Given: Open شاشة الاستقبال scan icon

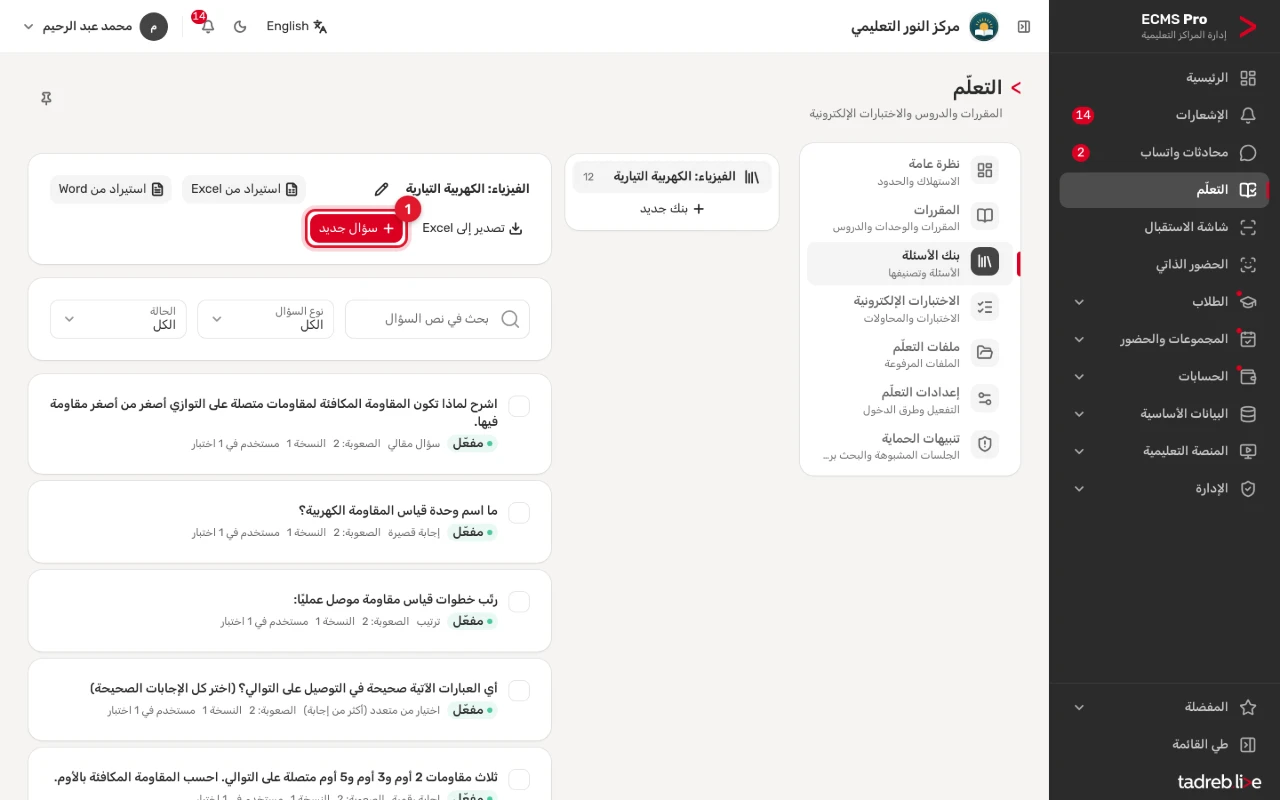Looking at the screenshot, I should pos(1248,227).
